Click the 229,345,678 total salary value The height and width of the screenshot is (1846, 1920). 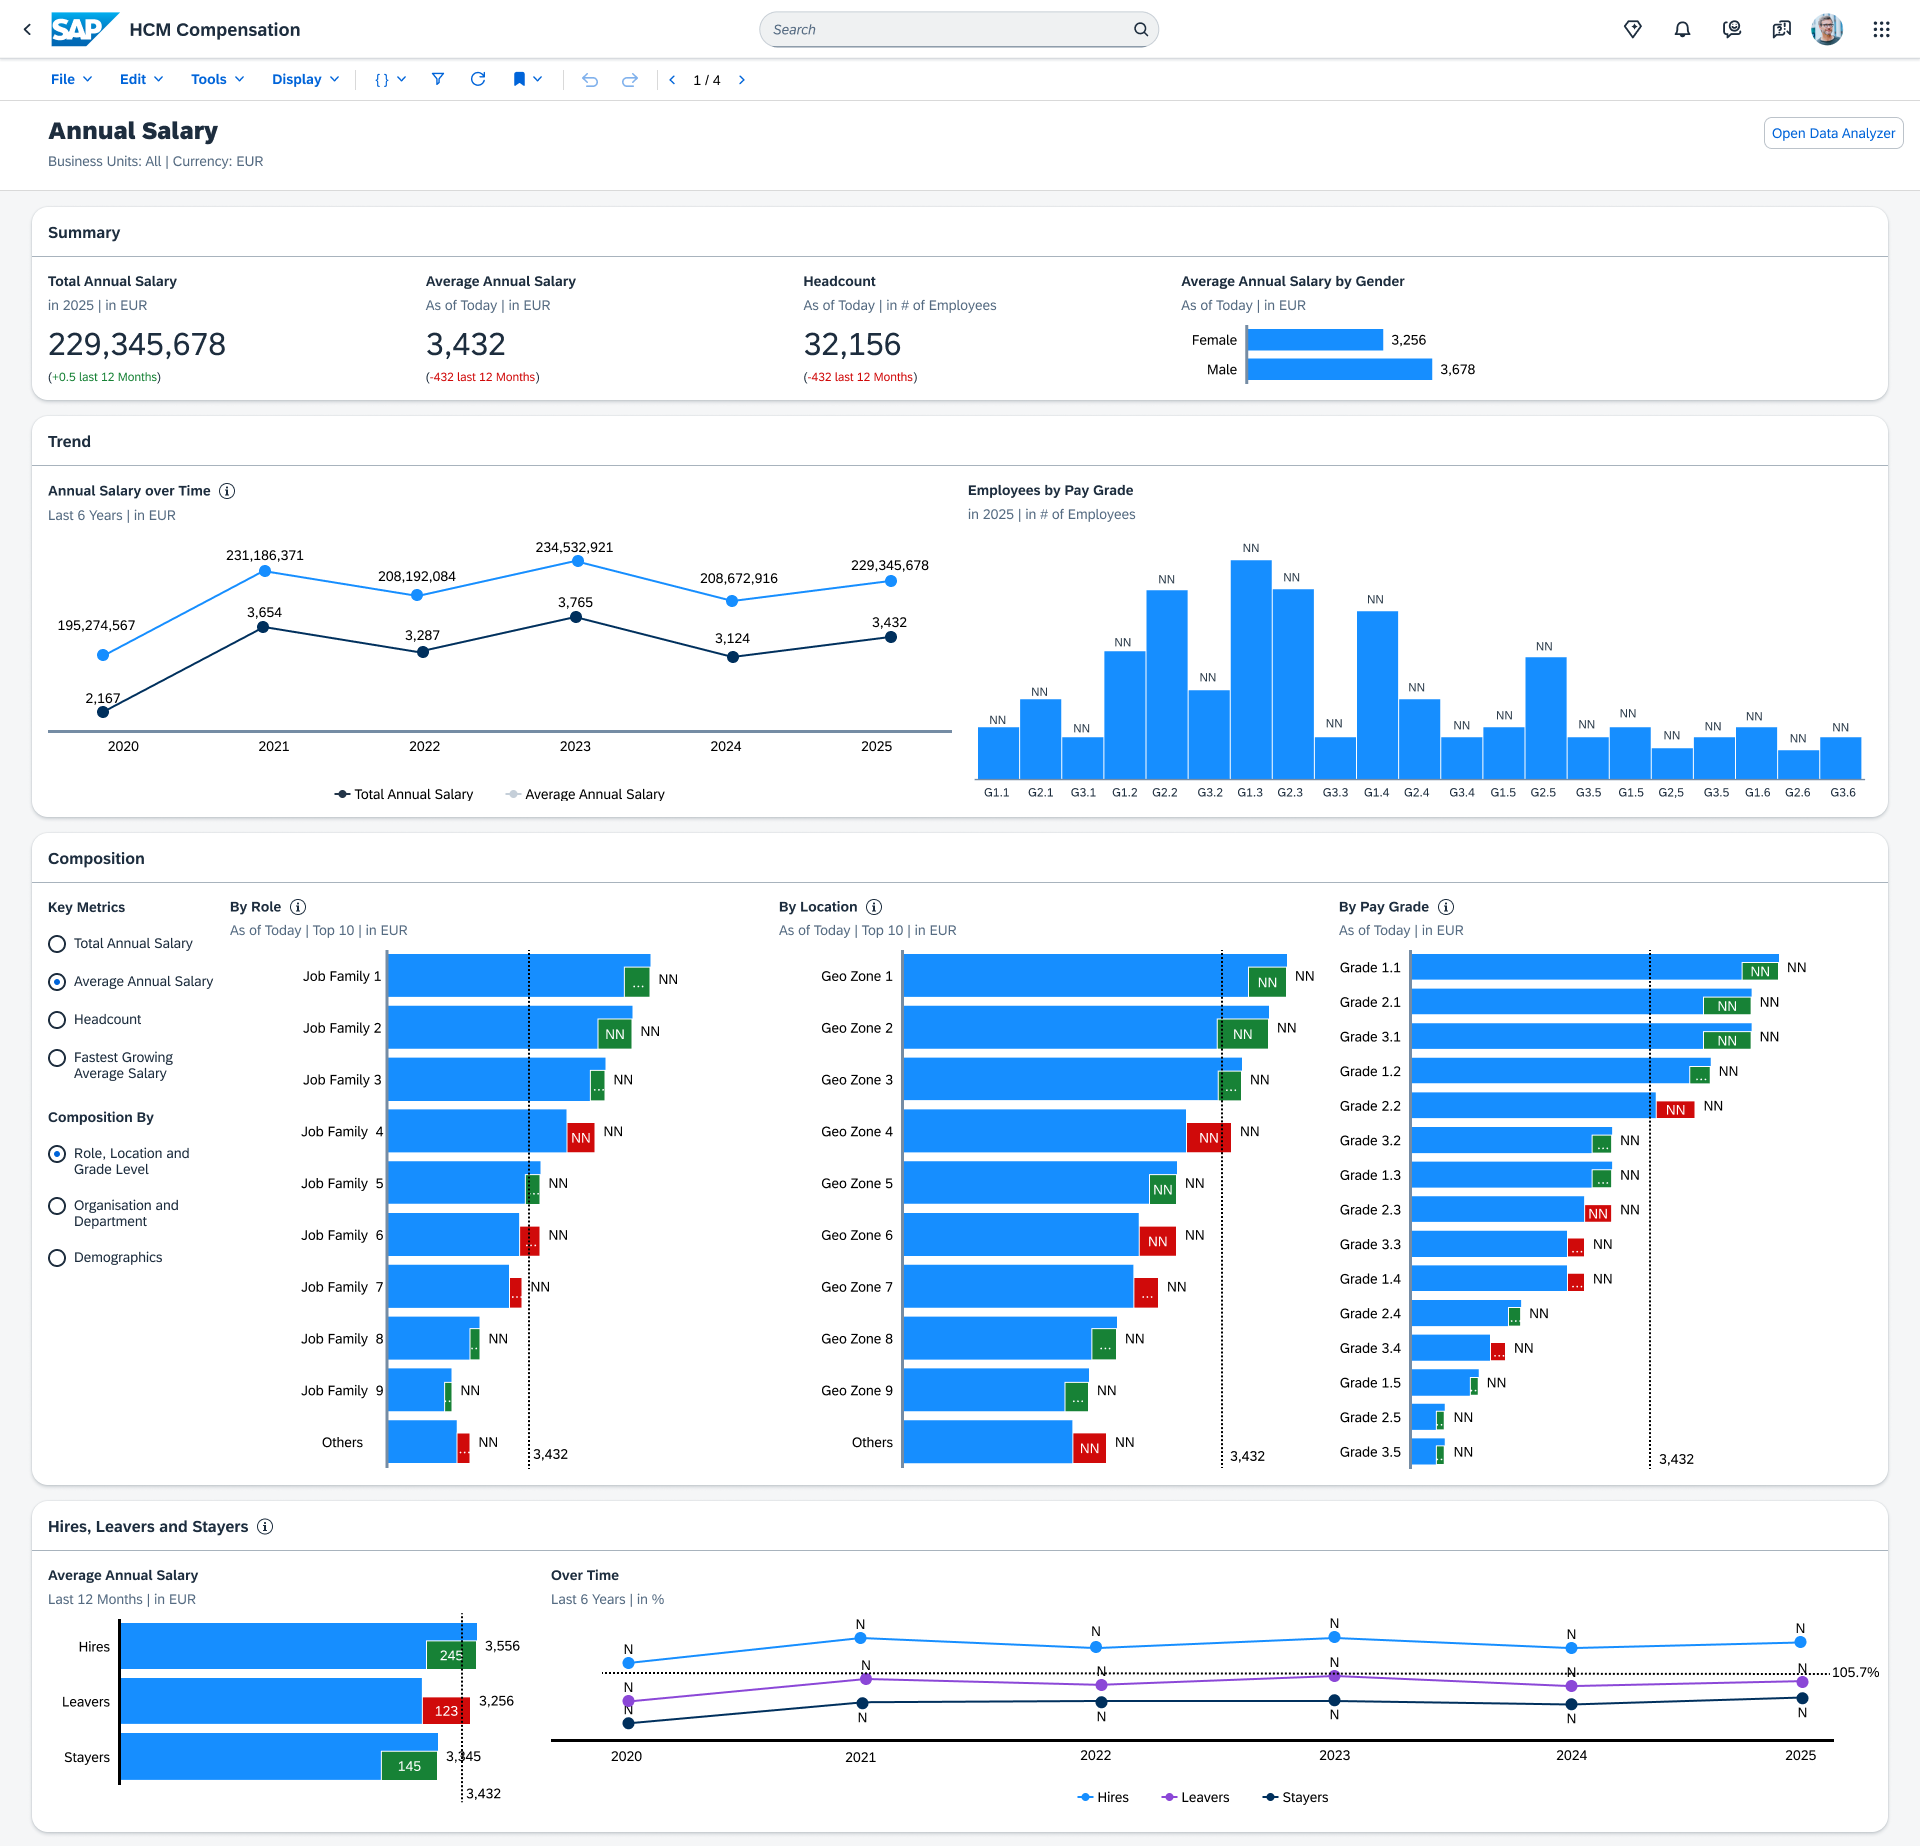click(x=137, y=345)
